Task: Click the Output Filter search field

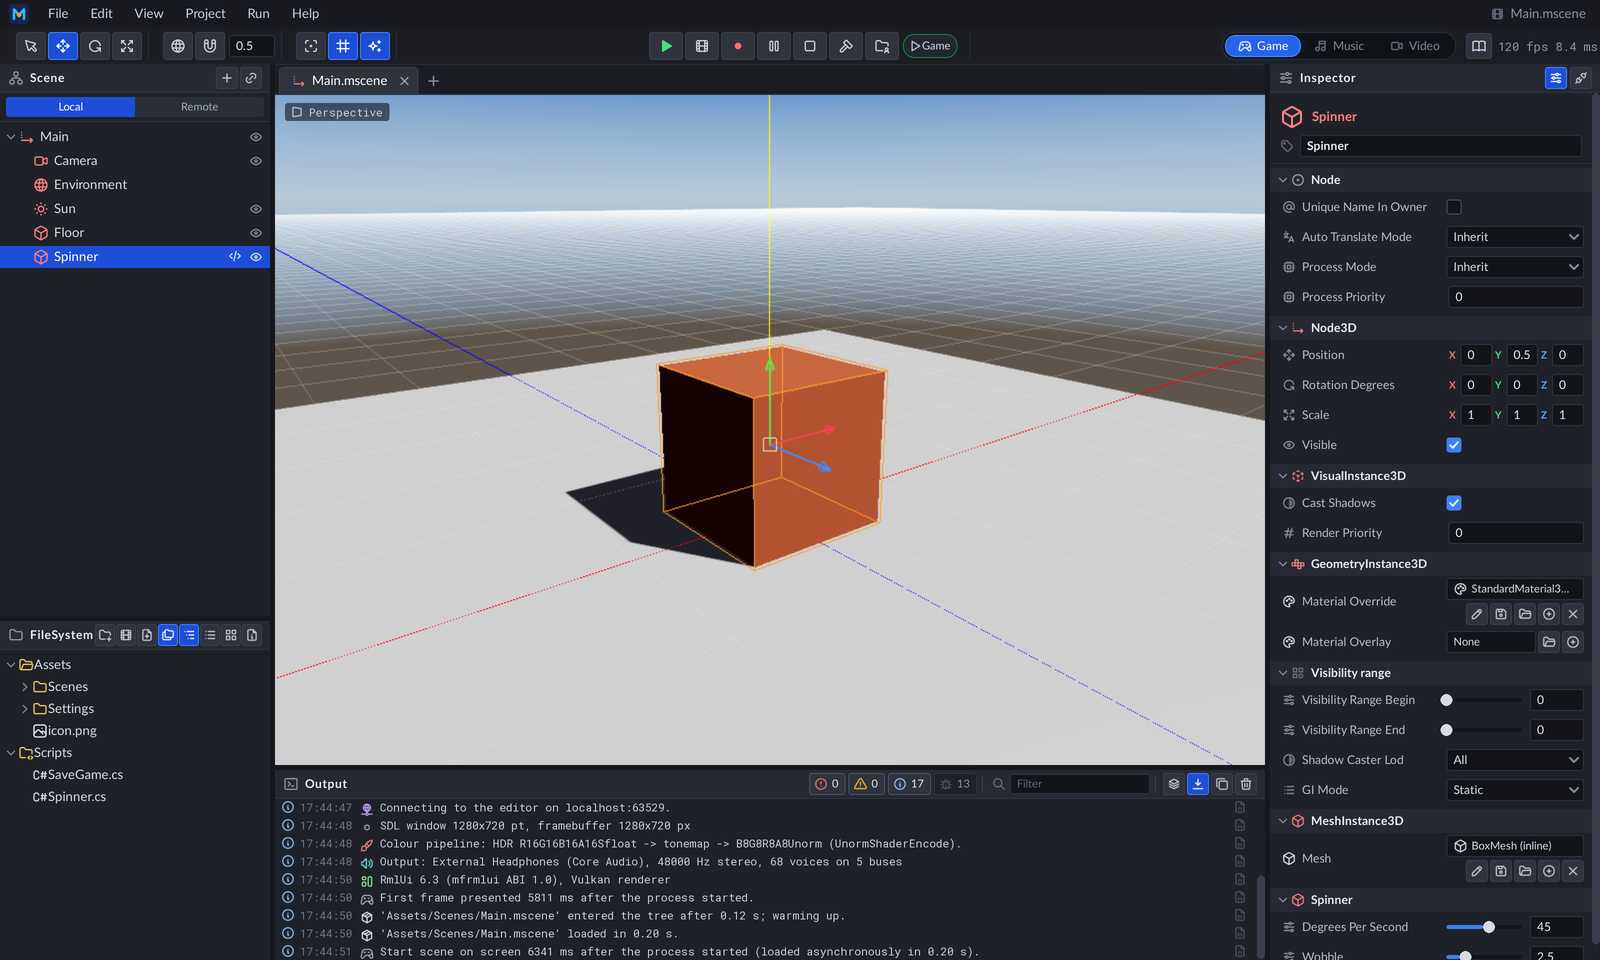Action: (x=1079, y=784)
